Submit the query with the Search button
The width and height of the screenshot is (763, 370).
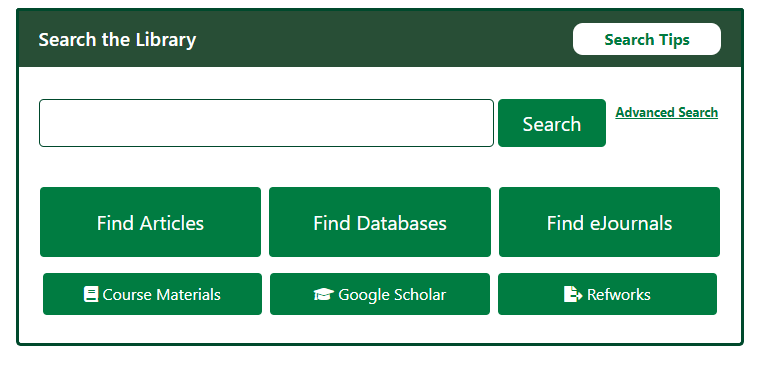(552, 123)
